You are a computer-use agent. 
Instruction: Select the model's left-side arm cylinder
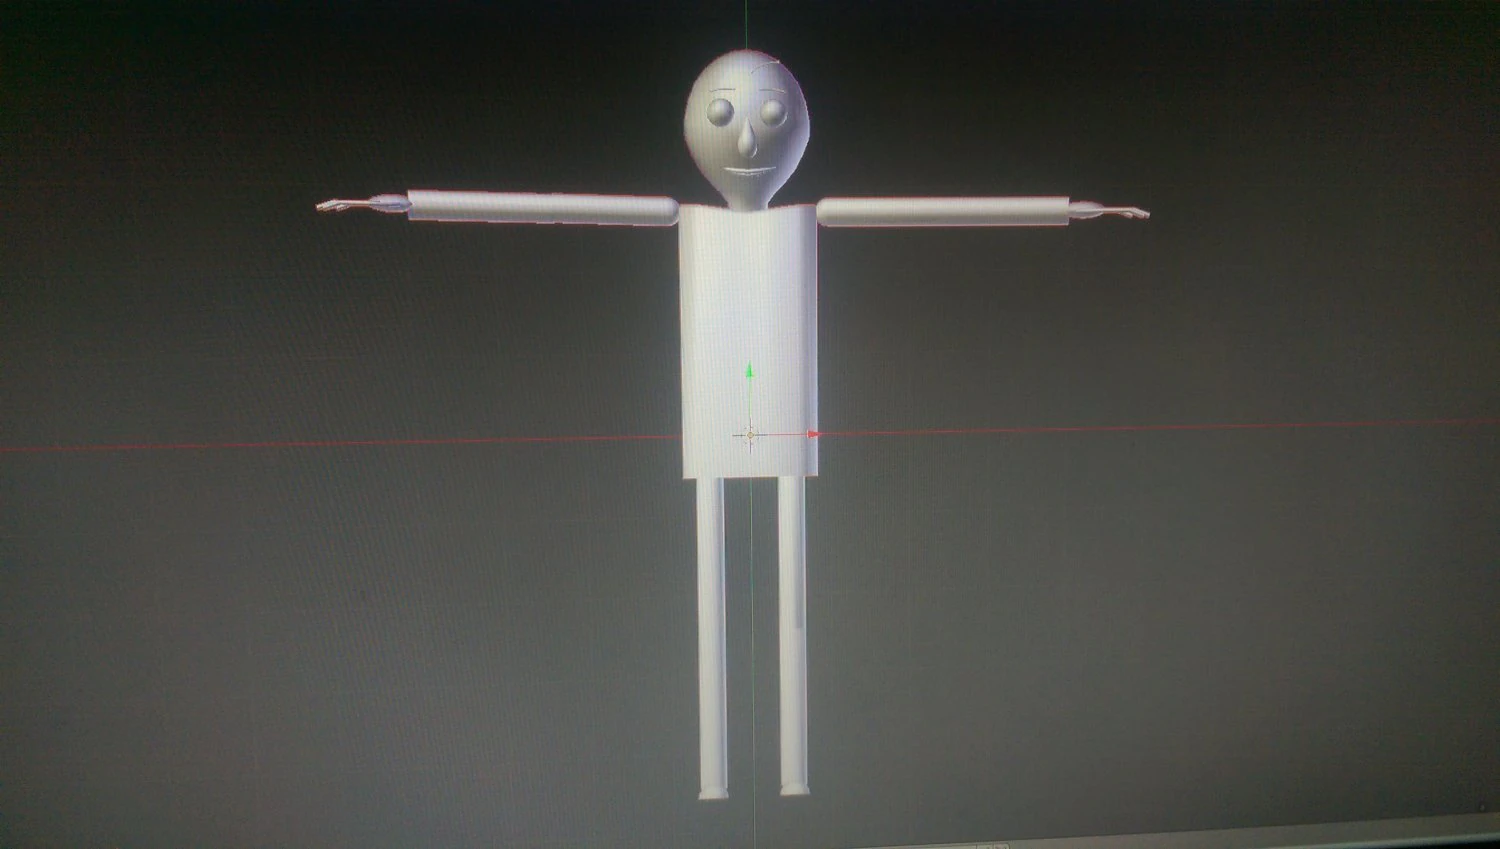(x=542, y=206)
